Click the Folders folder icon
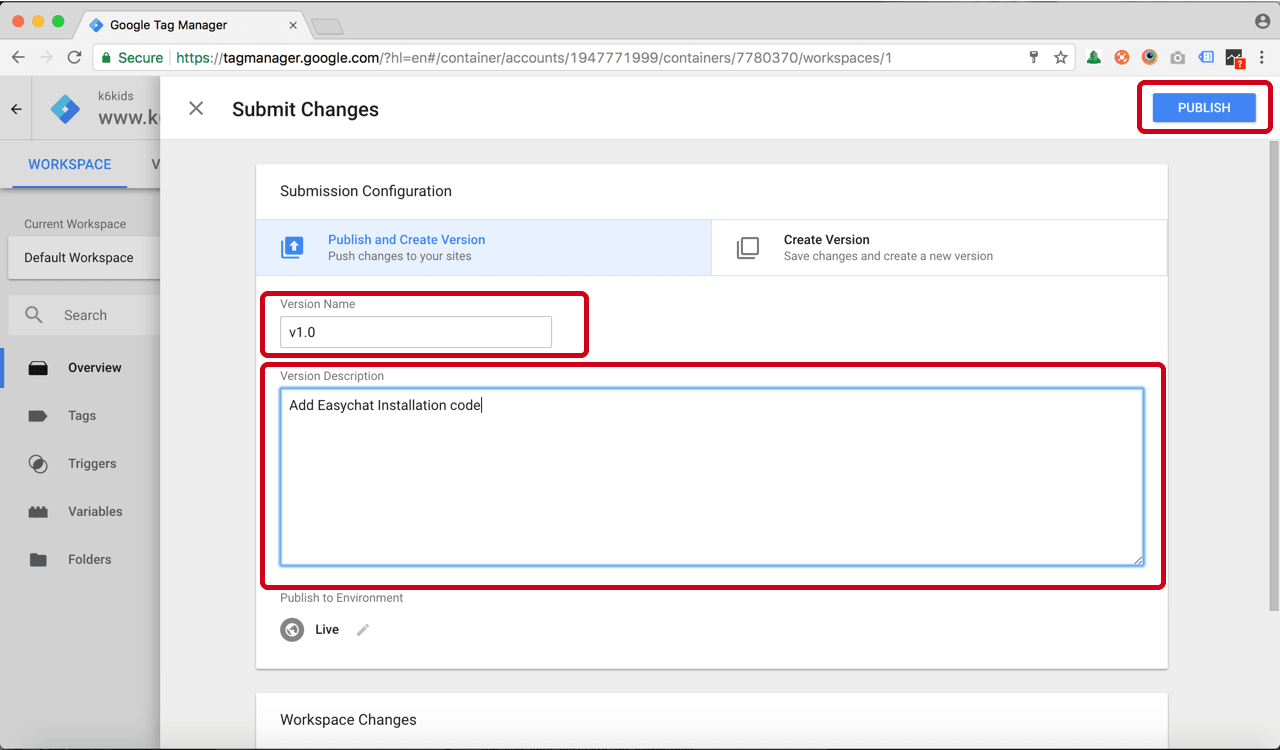 (x=38, y=560)
